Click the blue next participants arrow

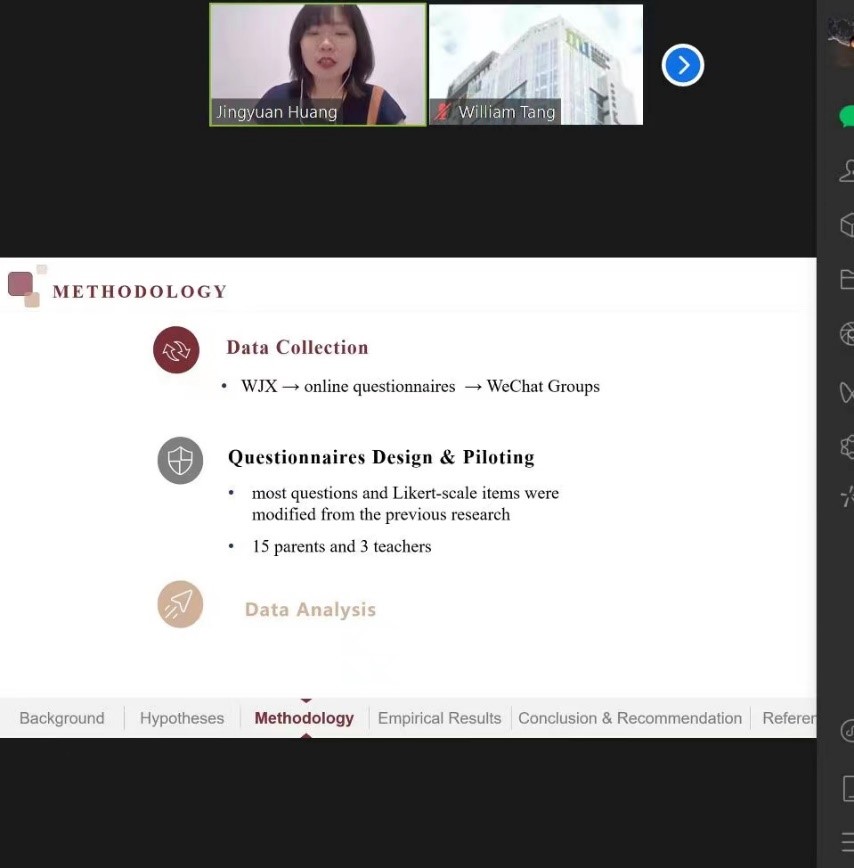(683, 66)
